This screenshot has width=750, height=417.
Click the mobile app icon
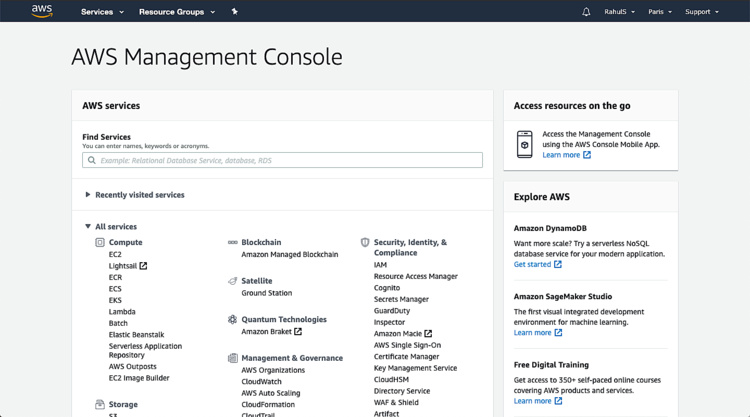pos(524,144)
